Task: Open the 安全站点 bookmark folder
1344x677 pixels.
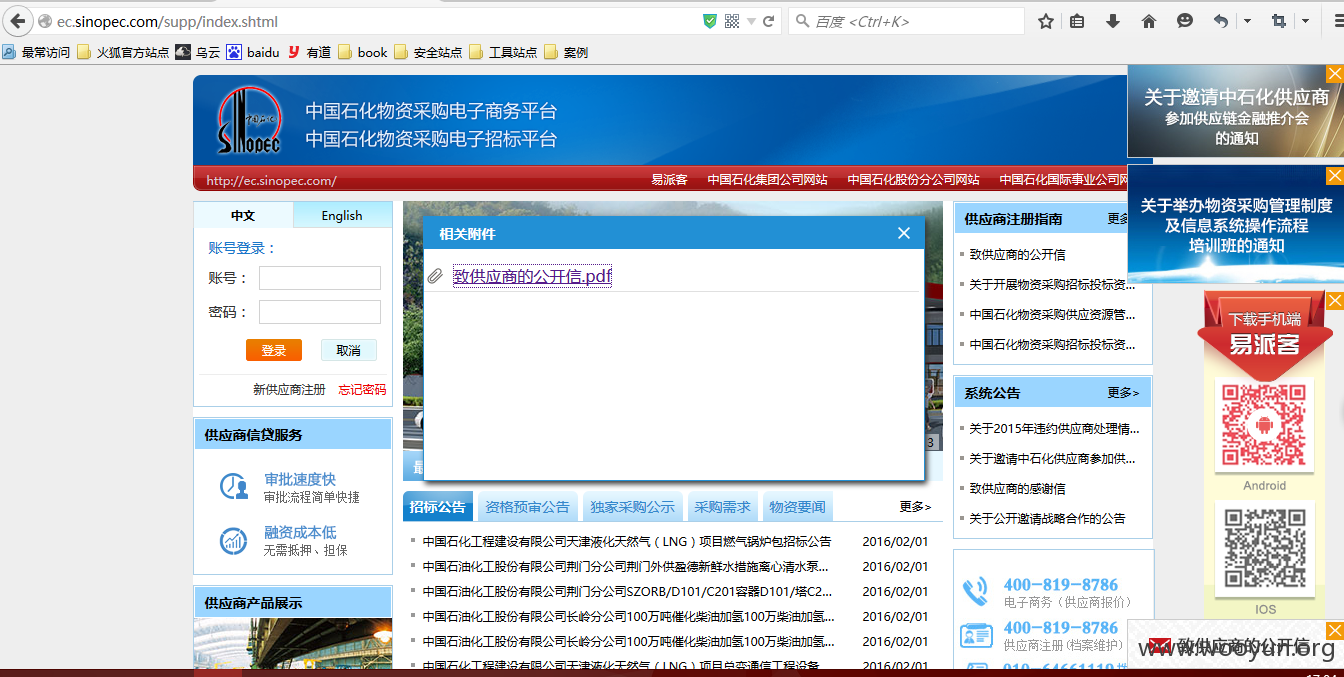Action: click(428, 52)
